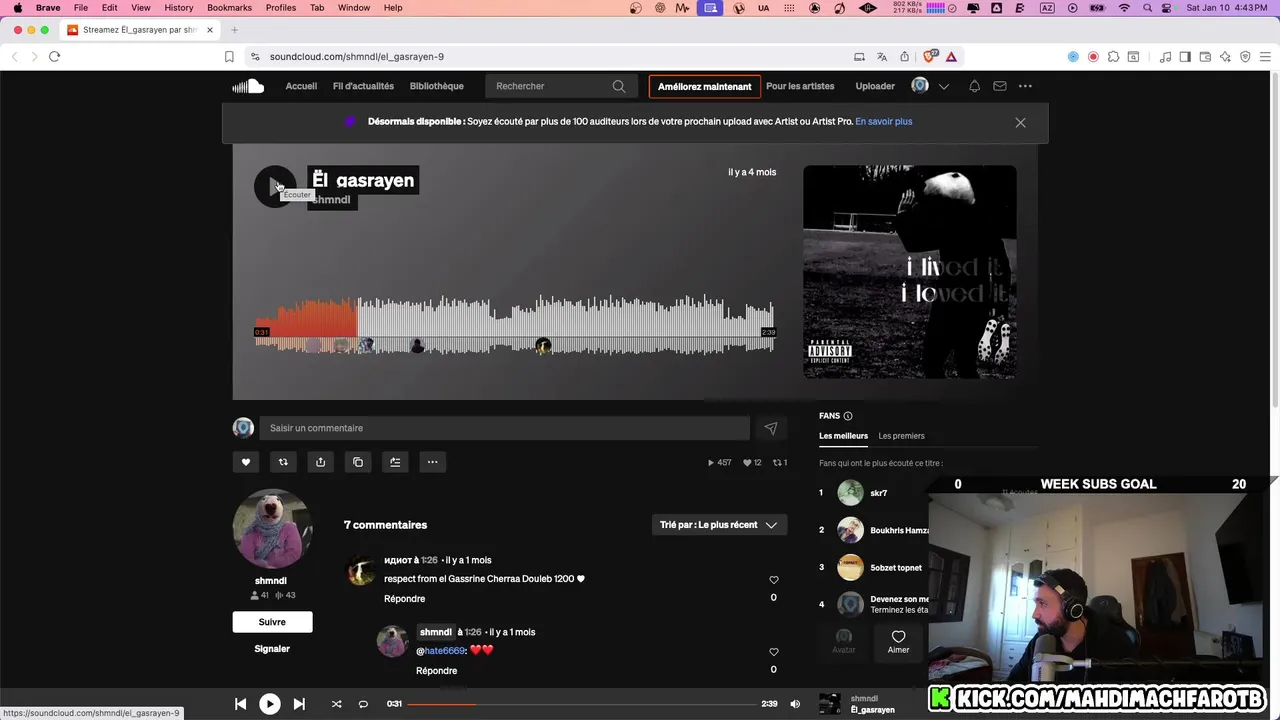Mute volume speaker icon in player bar

pos(795,704)
